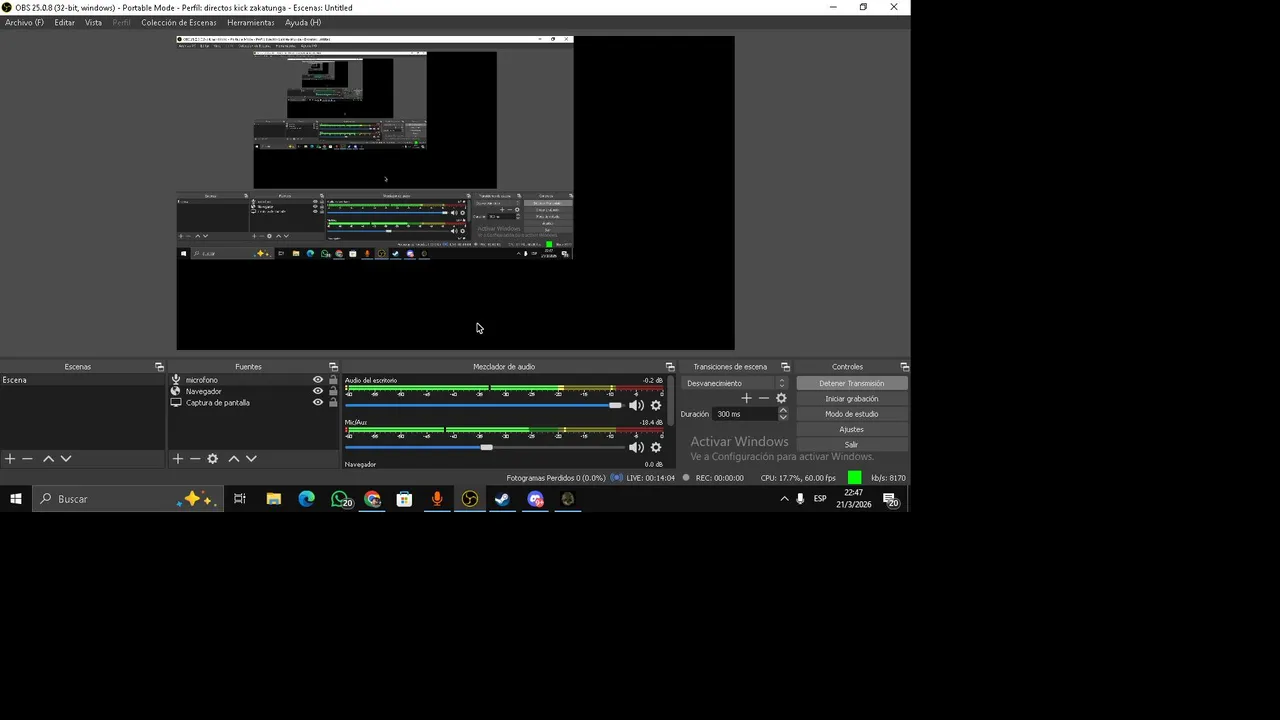1280x720 pixels.
Task: Open the Windows Start menu
Action: (15, 499)
